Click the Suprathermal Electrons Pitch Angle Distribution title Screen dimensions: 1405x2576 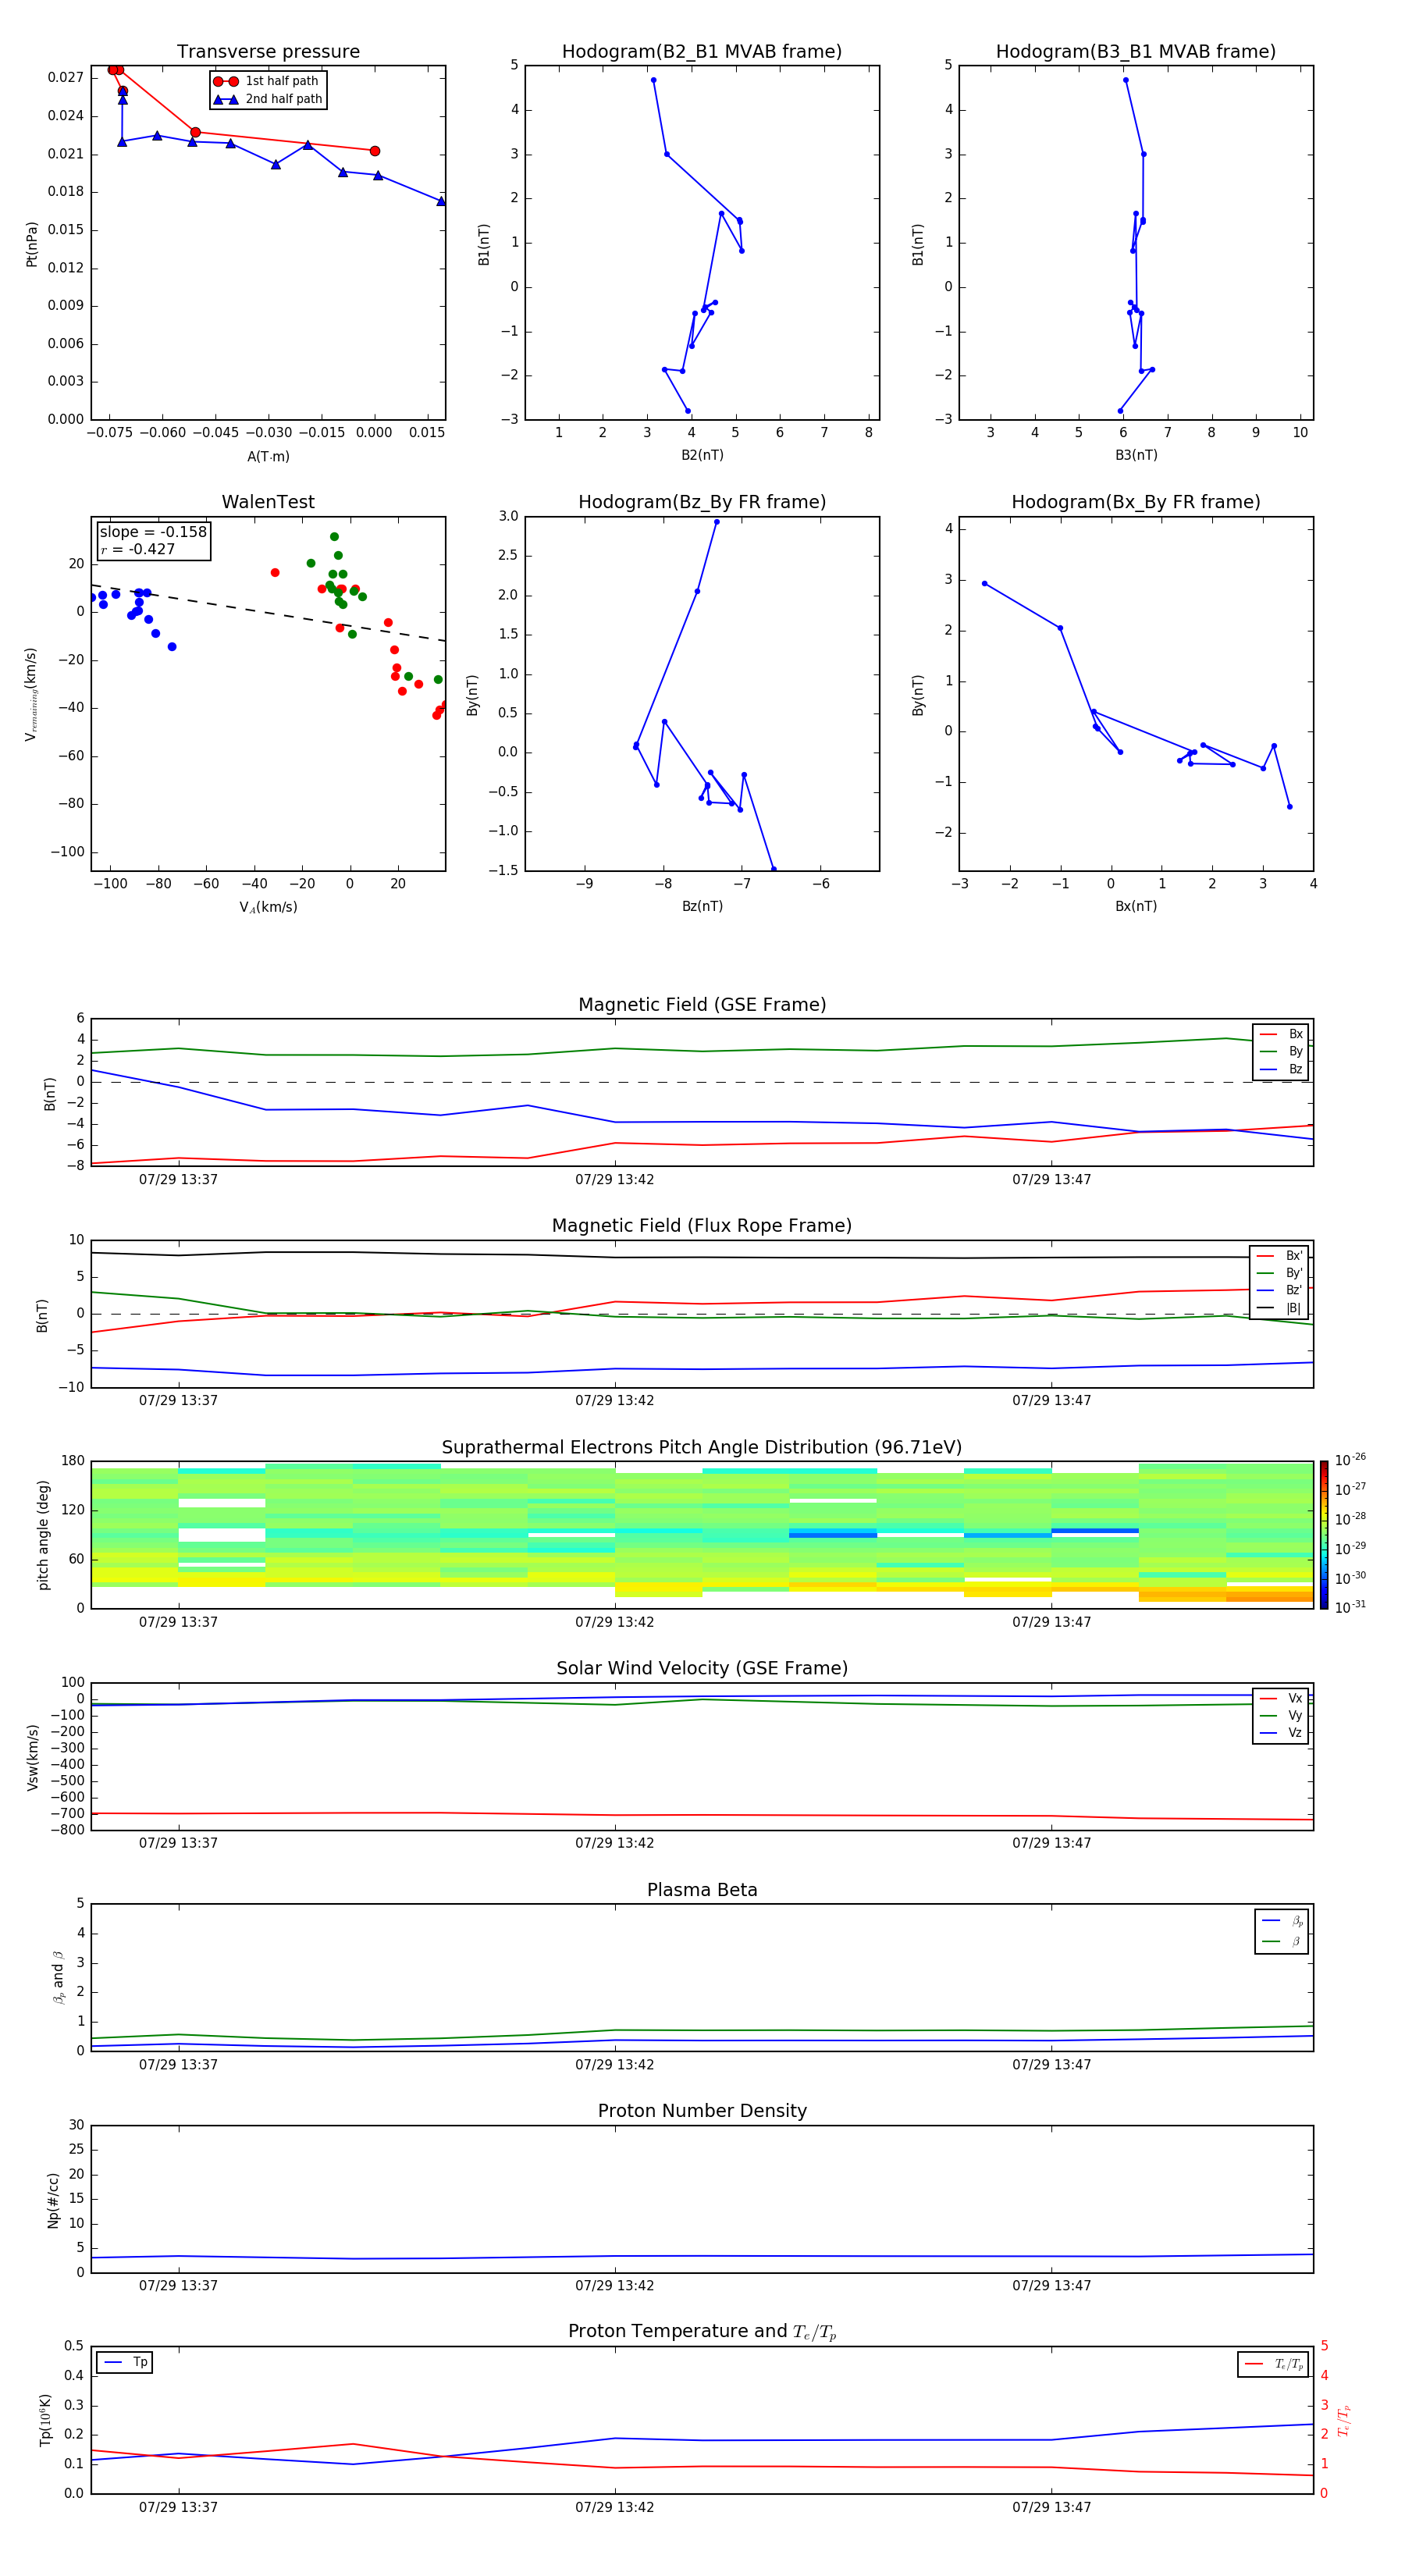[x=702, y=1448]
